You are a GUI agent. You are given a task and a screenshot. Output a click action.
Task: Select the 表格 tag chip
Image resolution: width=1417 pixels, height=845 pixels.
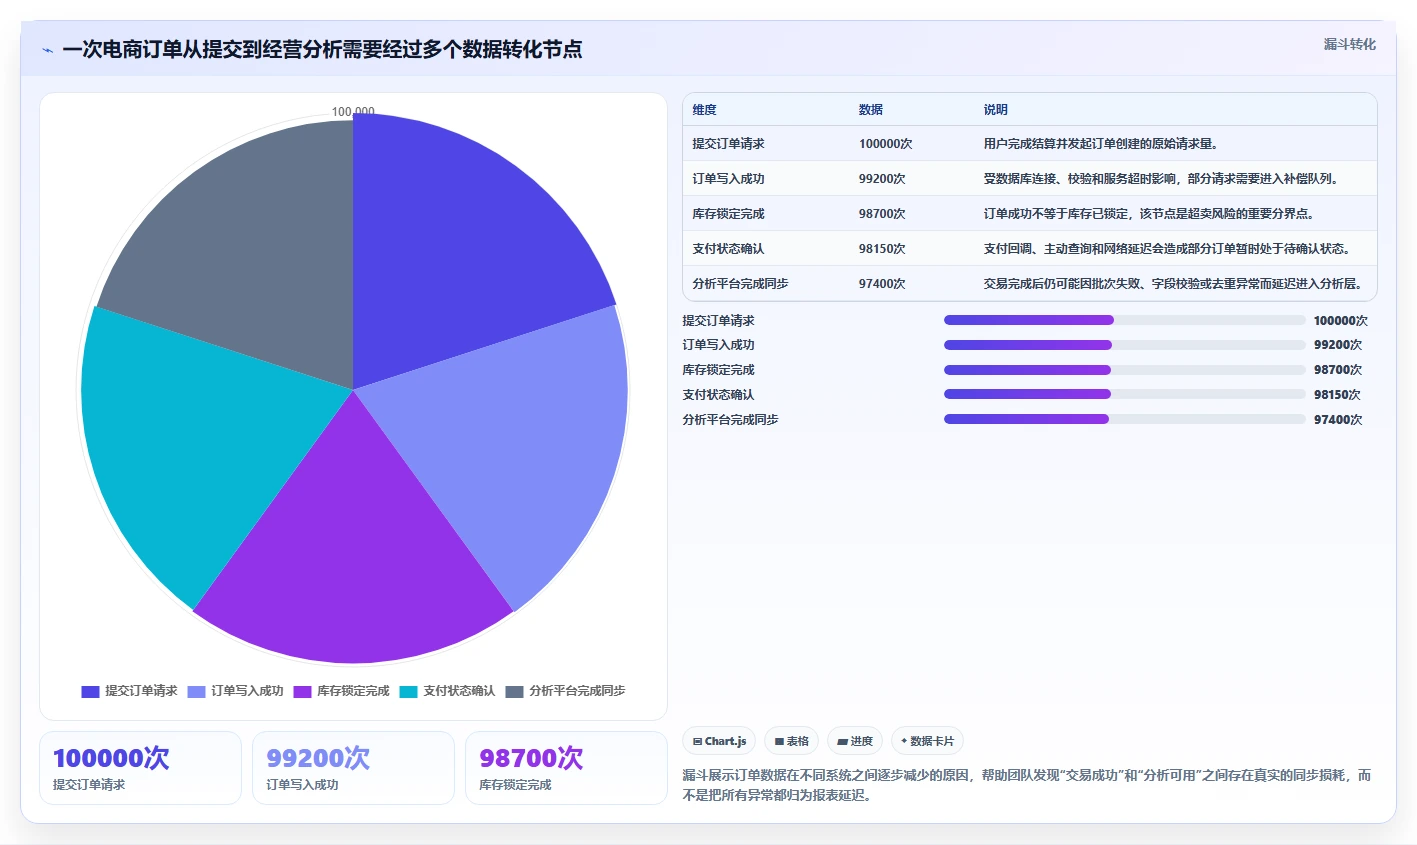pos(791,741)
